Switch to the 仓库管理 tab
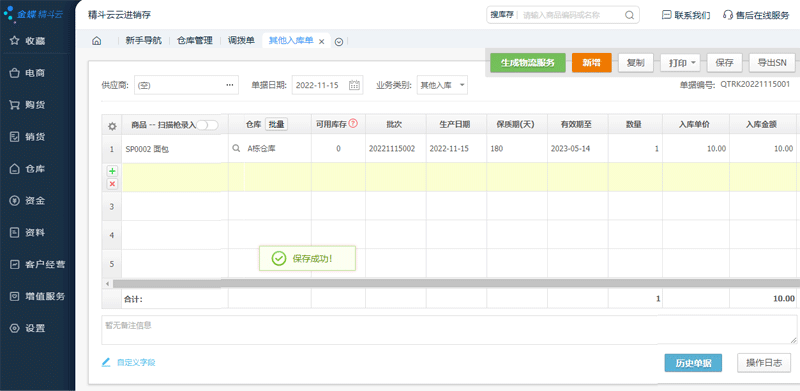This screenshot has height=391, width=800. (194, 41)
